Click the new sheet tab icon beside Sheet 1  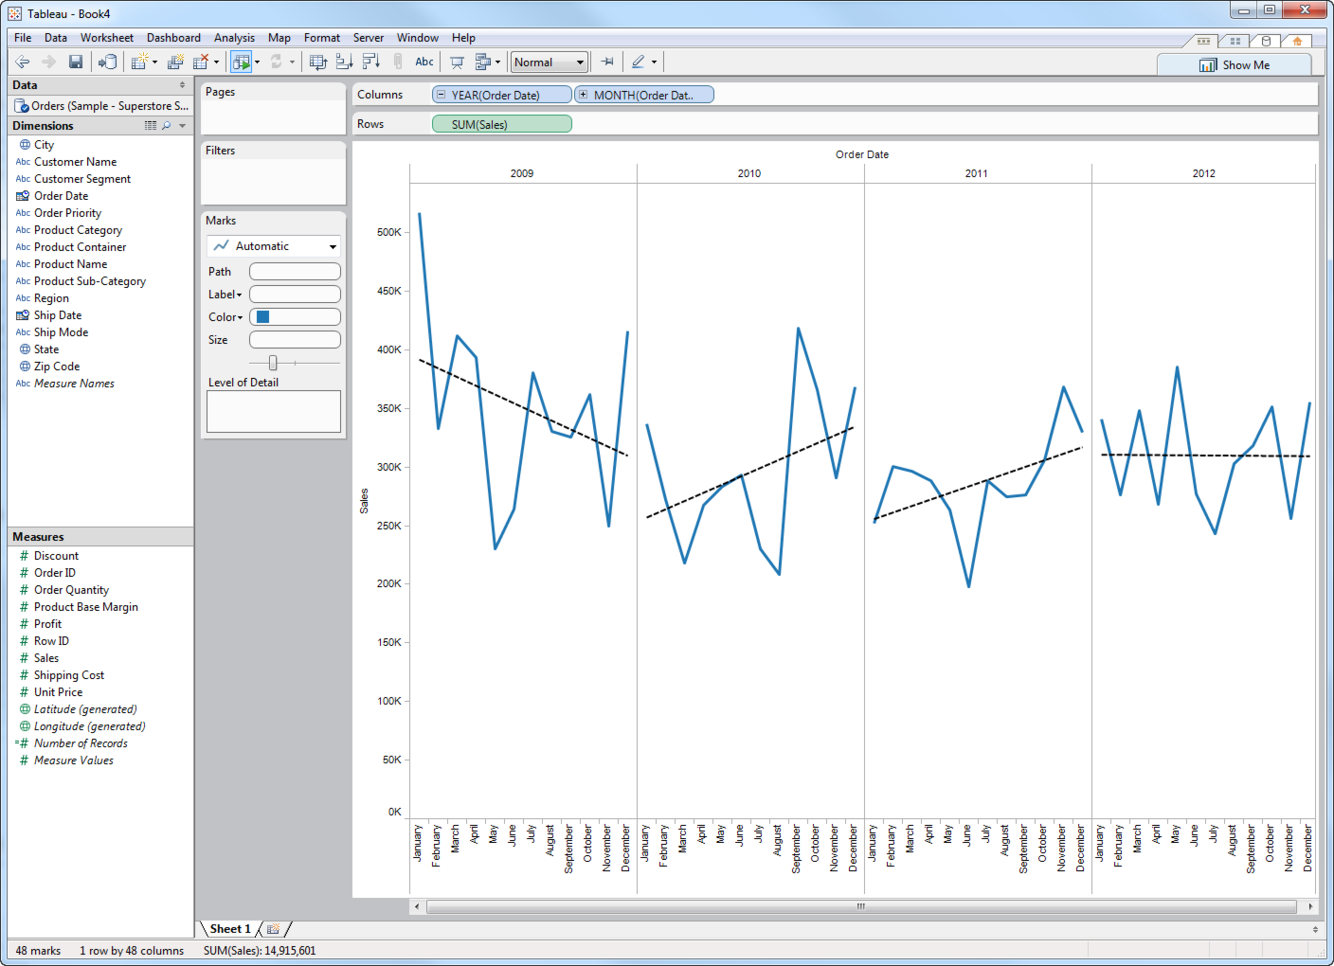[x=273, y=929]
